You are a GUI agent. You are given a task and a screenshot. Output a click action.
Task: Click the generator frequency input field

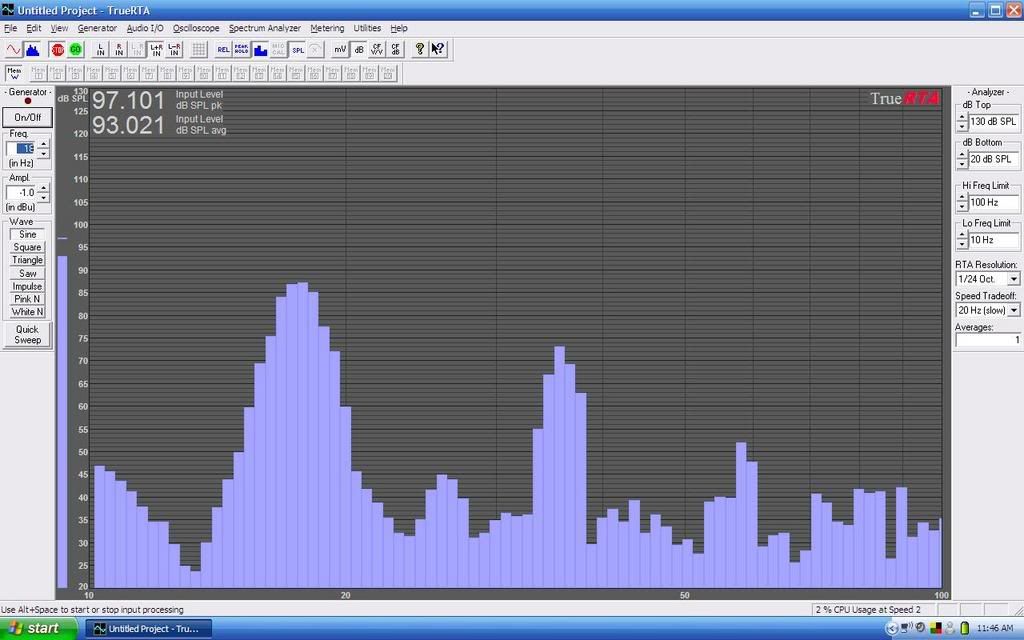click(22, 149)
